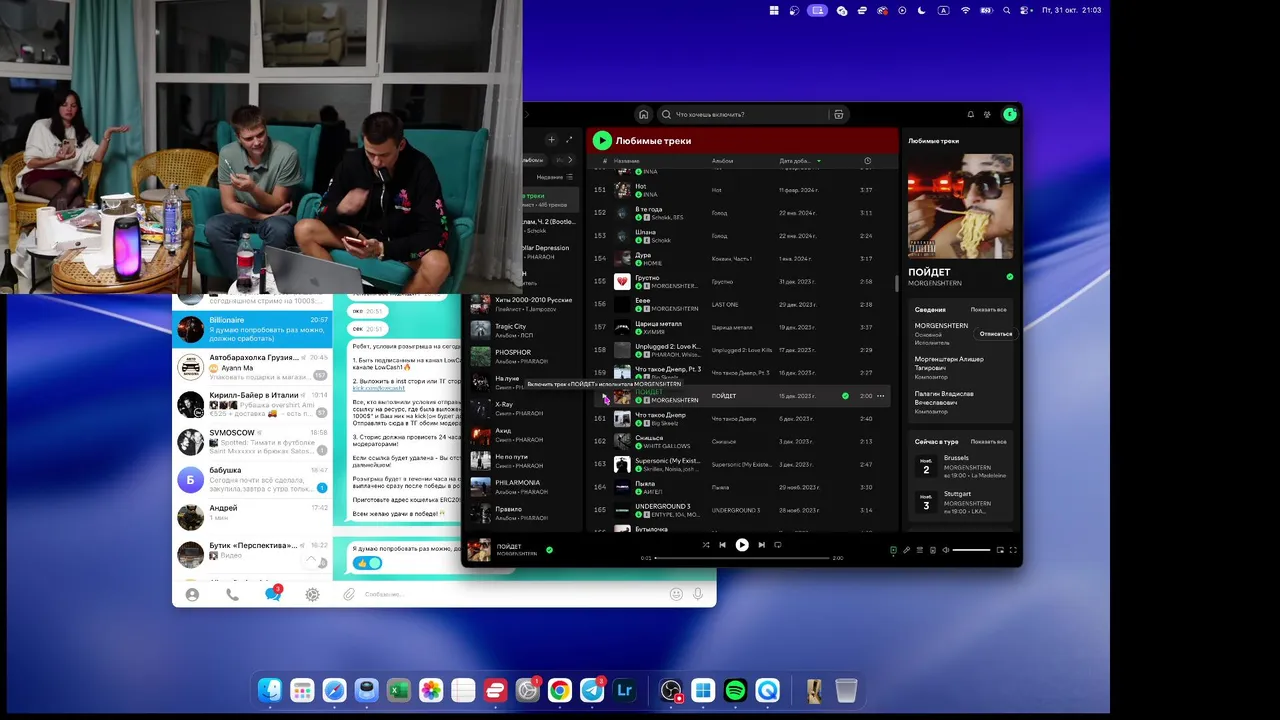Open Stuttgart tour date
Image resolution: width=1280 pixels, height=720 pixels.
(962, 502)
